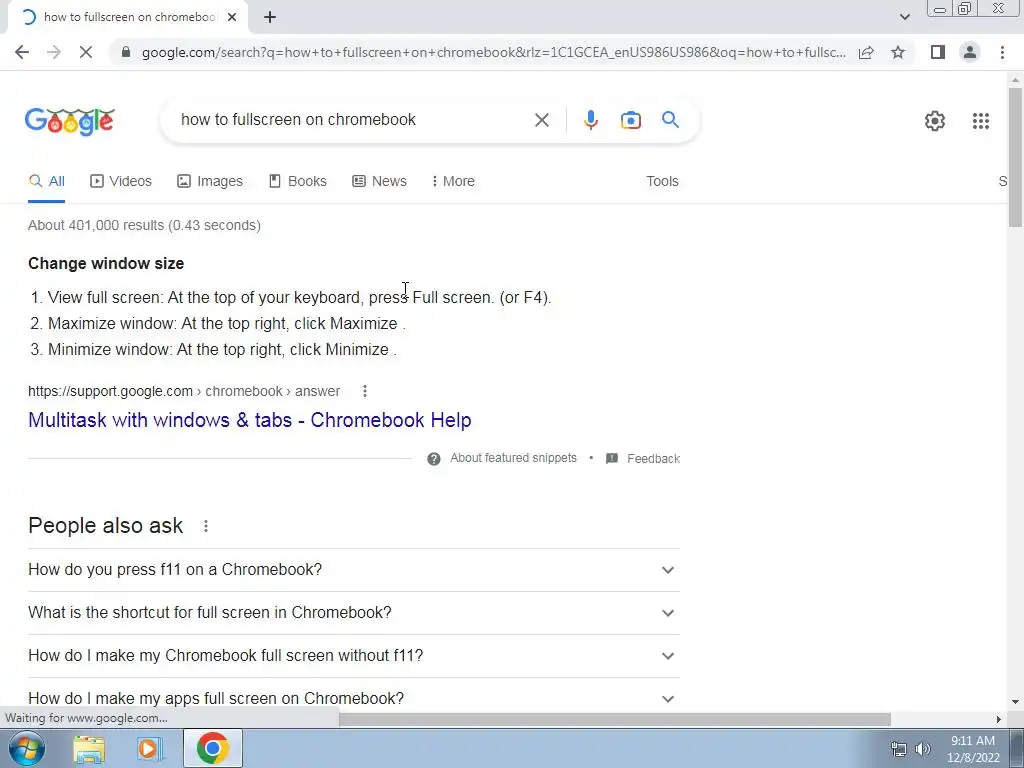Launch Windows Media Player from taskbar
The width and height of the screenshot is (1024, 768).
point(150,749)
